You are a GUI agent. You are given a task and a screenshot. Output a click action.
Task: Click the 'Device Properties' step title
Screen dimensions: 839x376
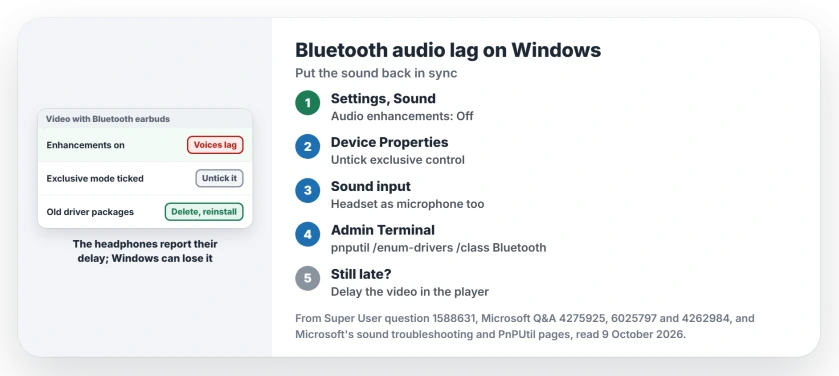click(x=390, y=142)
